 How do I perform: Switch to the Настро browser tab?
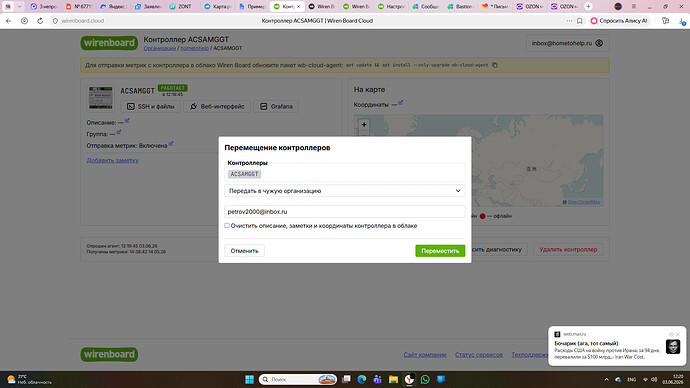[x=391, y=7]
